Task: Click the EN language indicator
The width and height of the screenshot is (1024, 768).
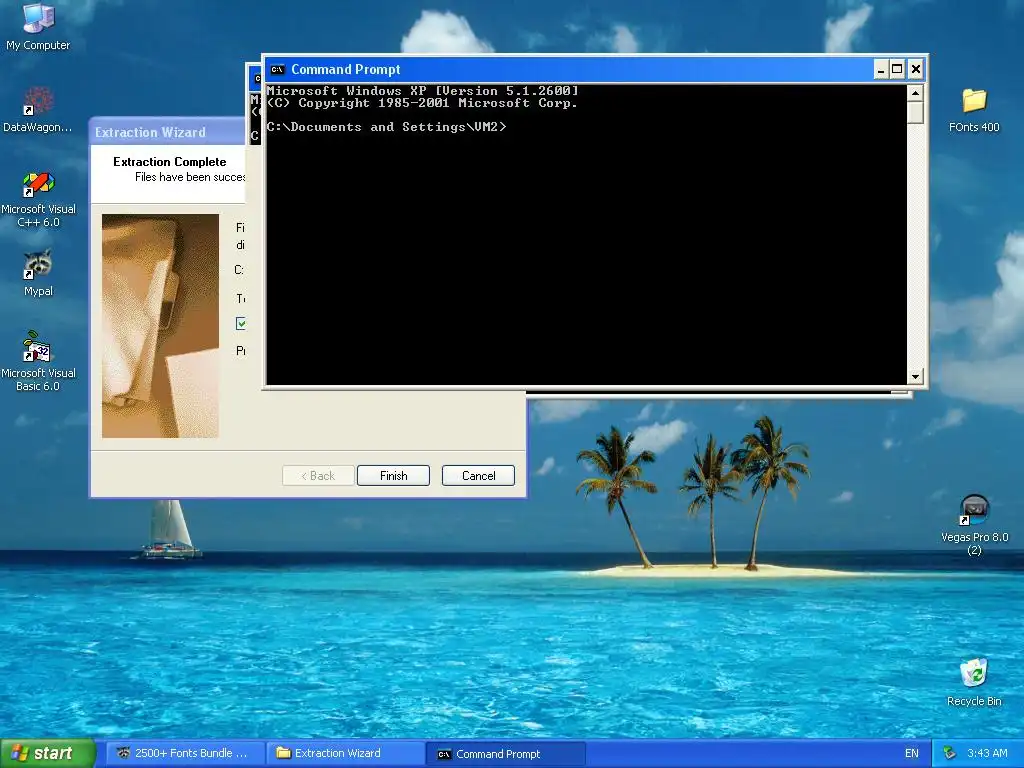Action: (912, 753)
